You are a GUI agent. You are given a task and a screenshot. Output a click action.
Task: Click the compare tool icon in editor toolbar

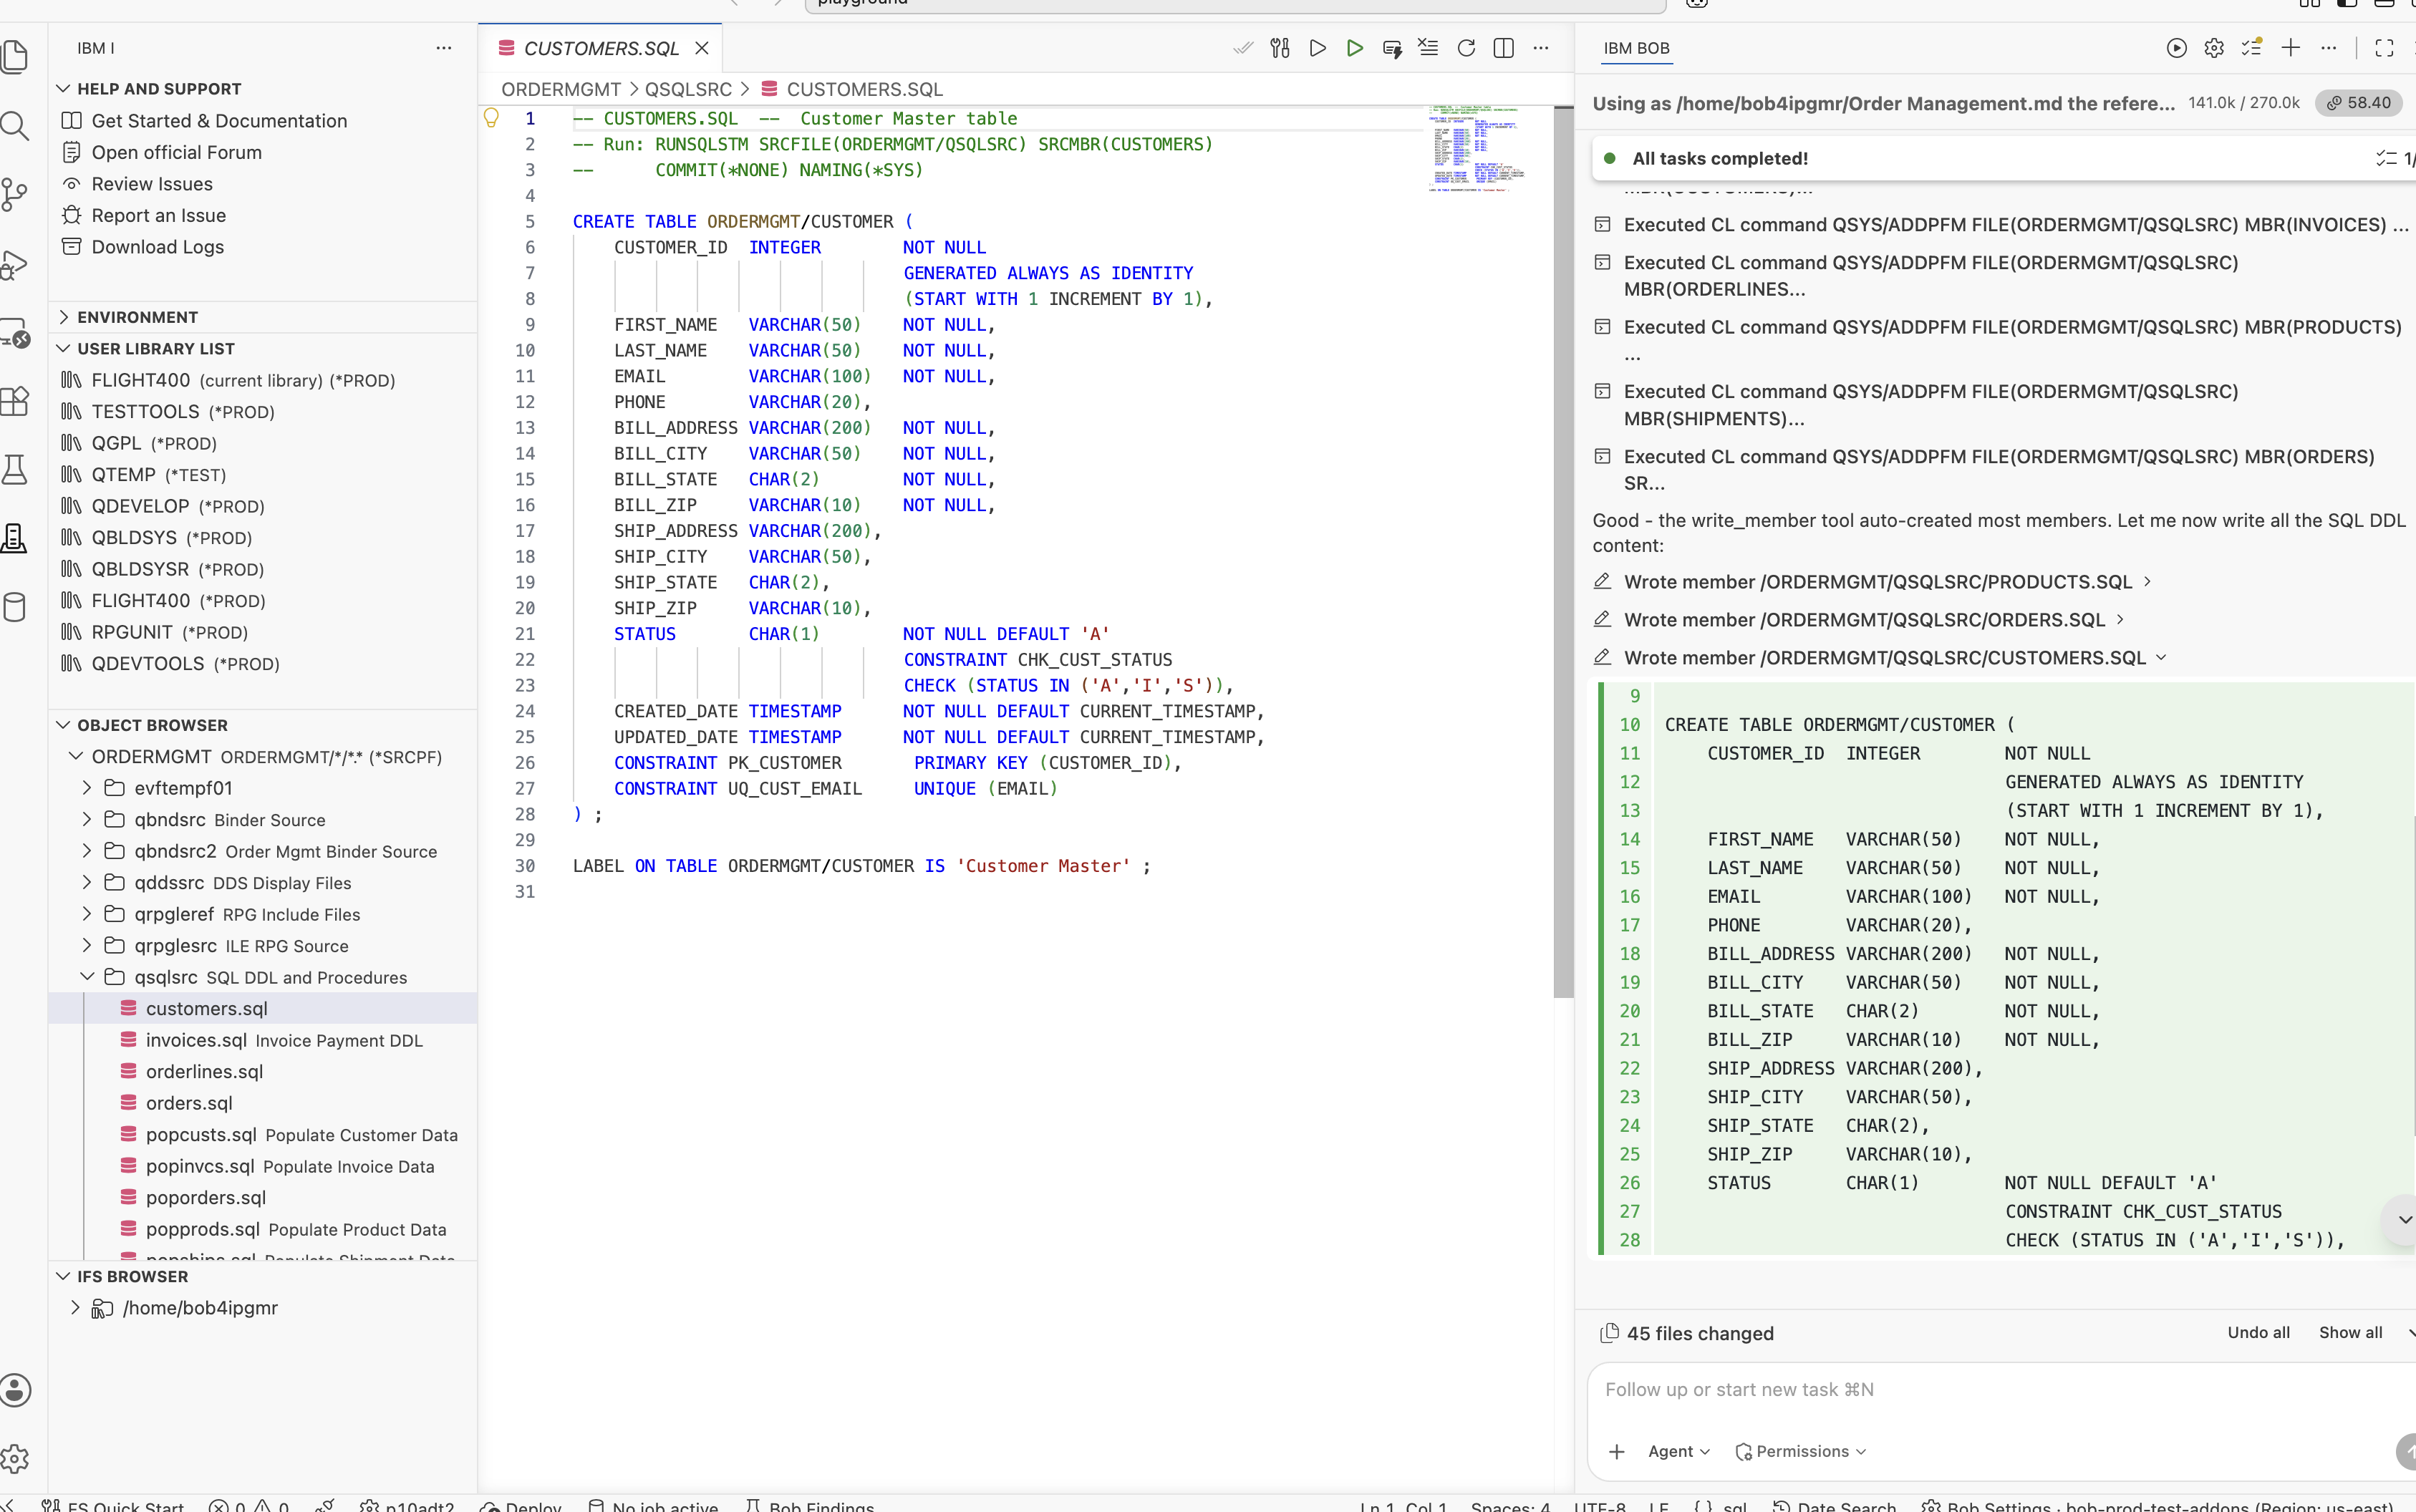coord(1280,48)
